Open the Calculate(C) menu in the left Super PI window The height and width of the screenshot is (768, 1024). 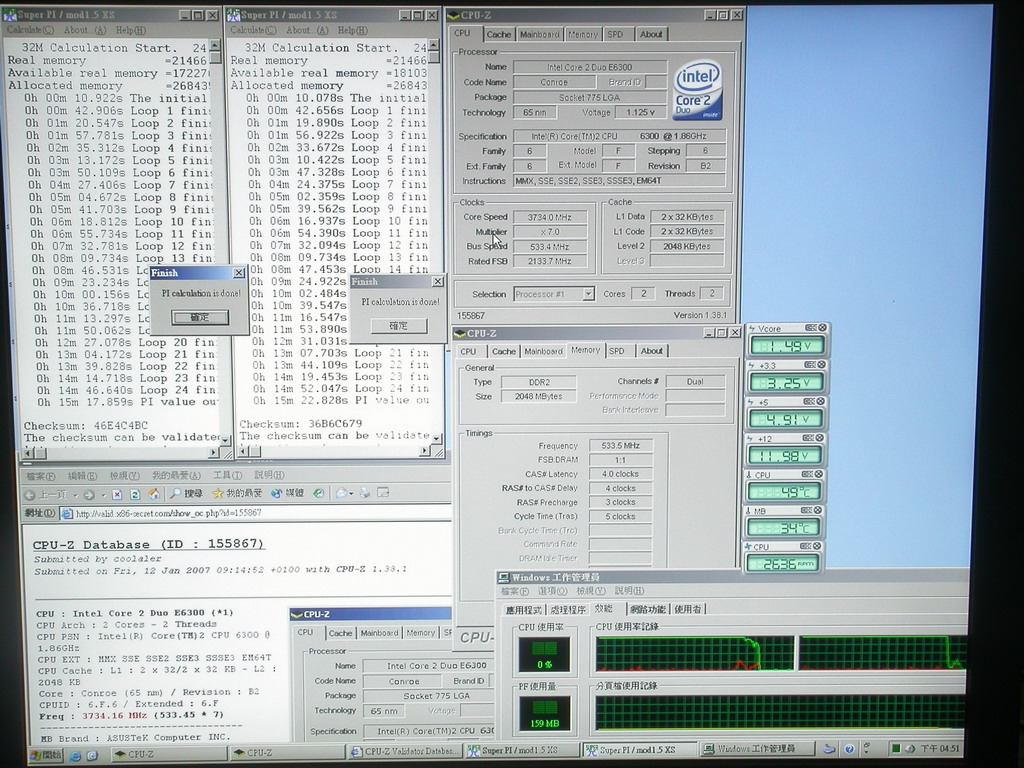[30, 30]
